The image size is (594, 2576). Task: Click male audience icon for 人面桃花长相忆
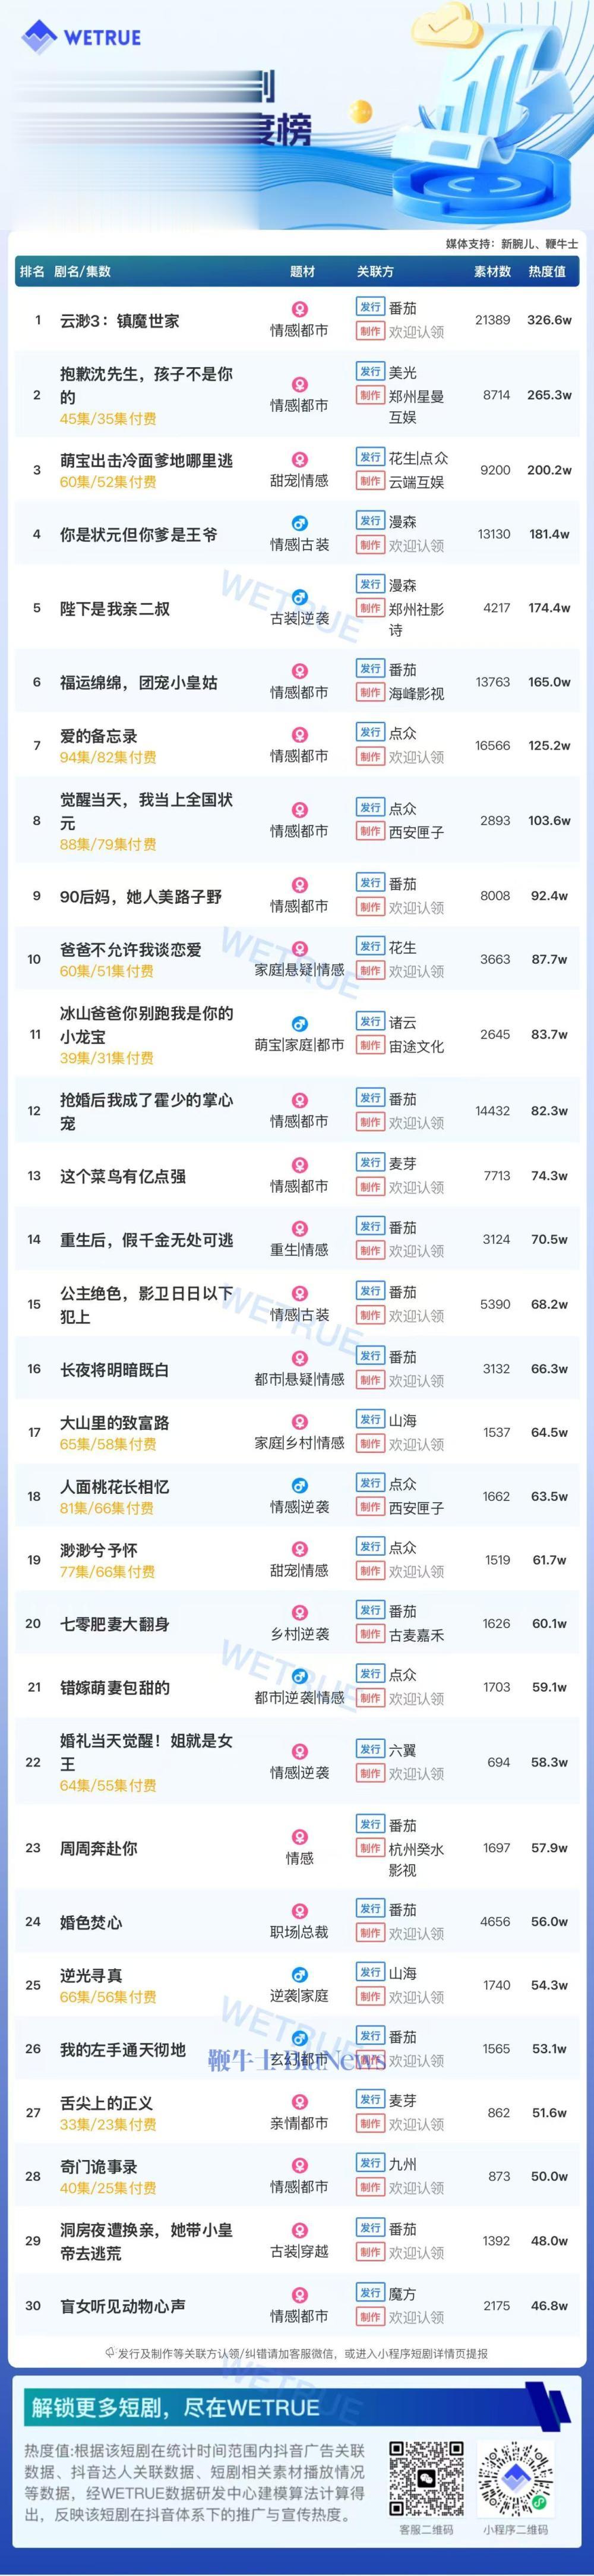299,1486
